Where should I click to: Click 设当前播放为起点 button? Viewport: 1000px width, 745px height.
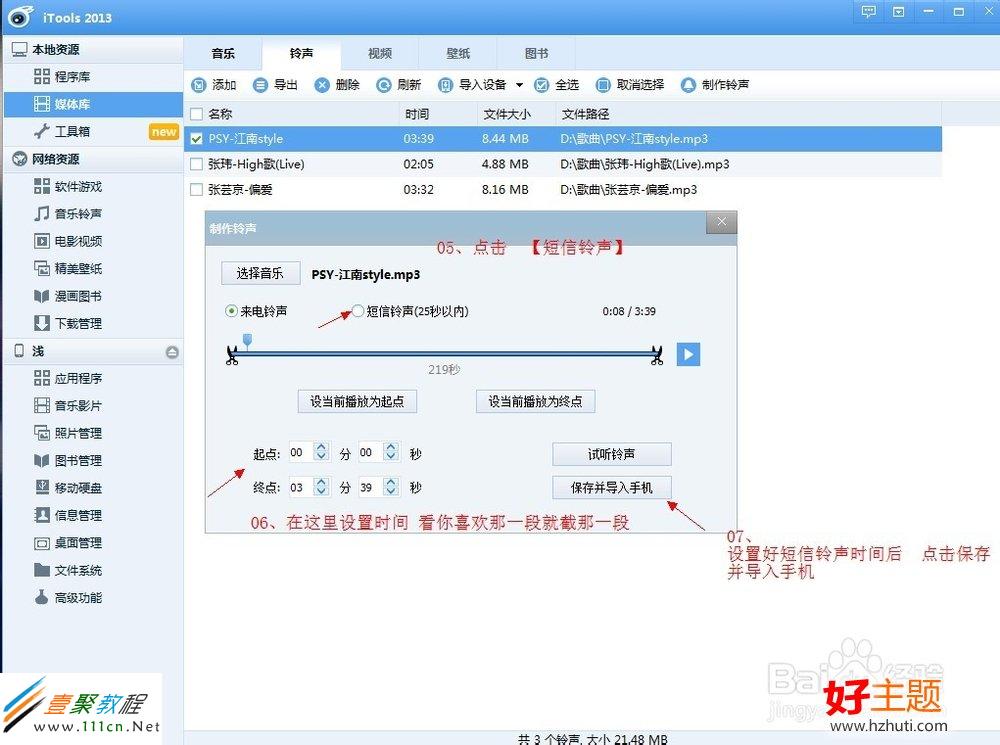(x=357, y=401)
